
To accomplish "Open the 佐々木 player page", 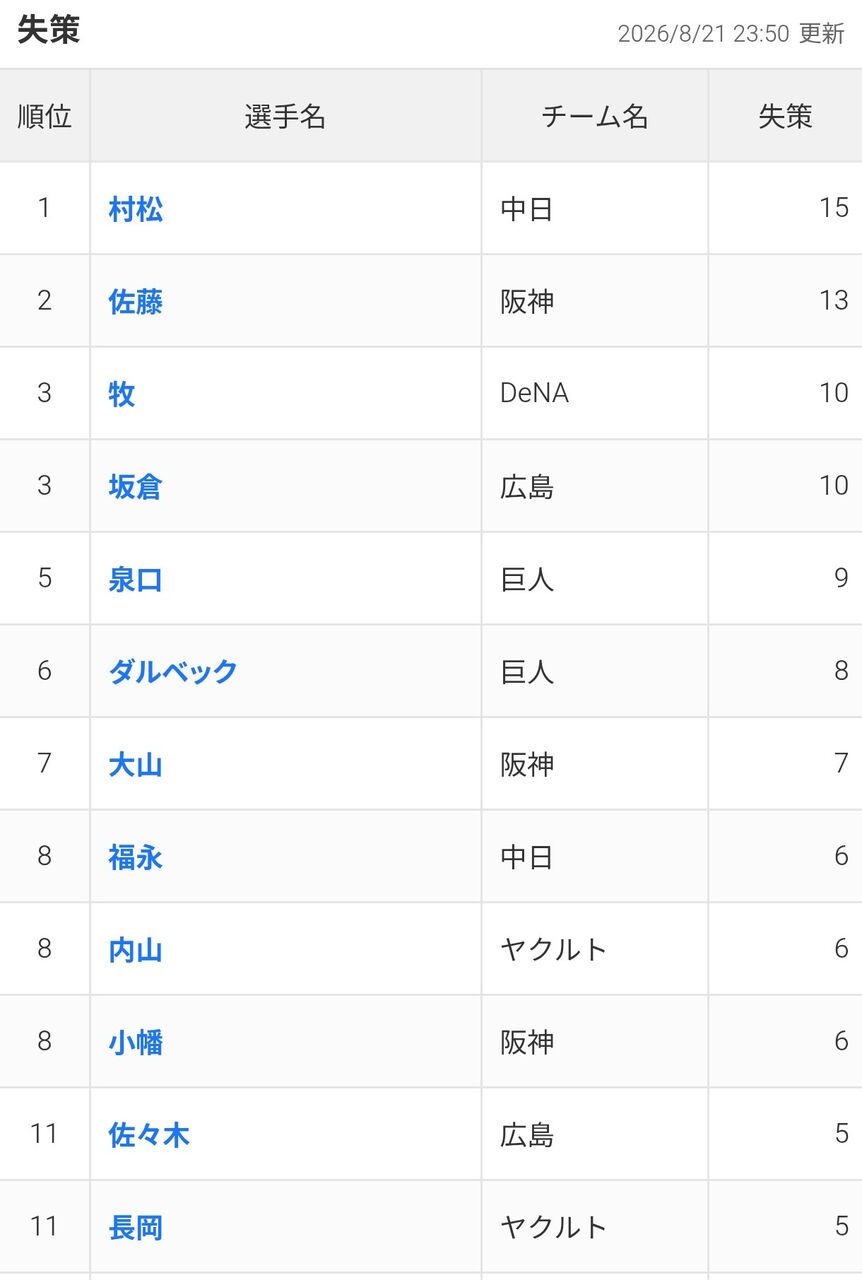I will tap(149, 1135).
